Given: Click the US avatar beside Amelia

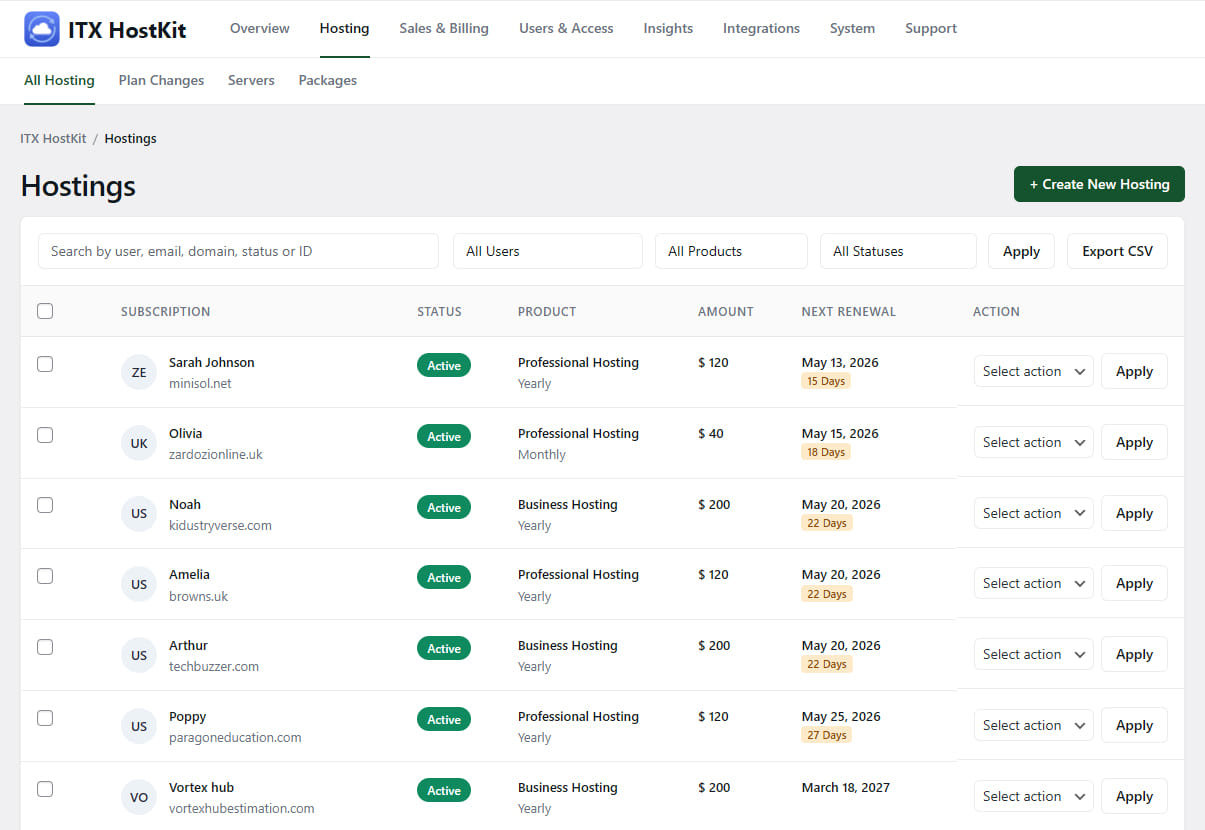Looking at the screenshot, I should click(x=139, y=584).
